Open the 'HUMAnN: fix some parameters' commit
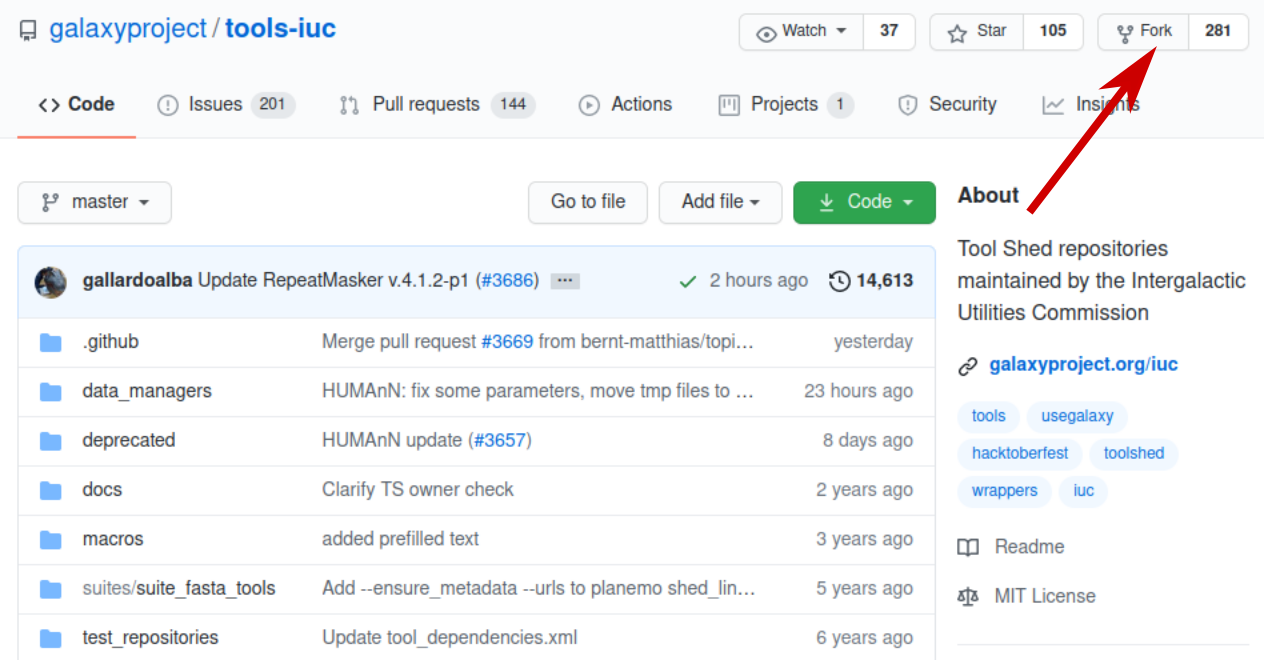 point(538,391)
